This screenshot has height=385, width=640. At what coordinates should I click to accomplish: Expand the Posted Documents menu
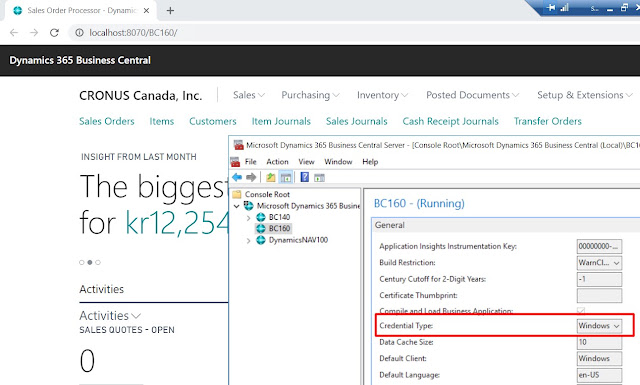[473, 95]
